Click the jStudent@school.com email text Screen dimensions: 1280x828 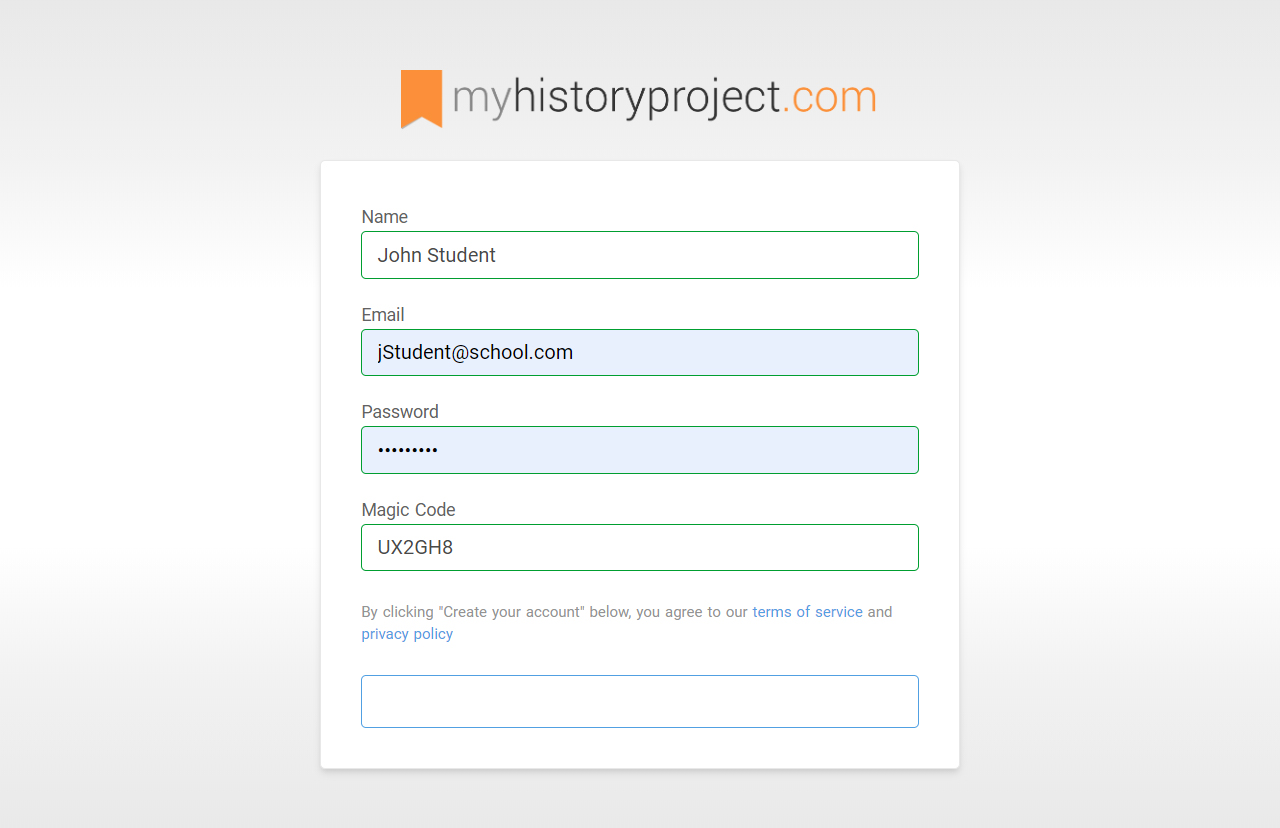point(475,353)
